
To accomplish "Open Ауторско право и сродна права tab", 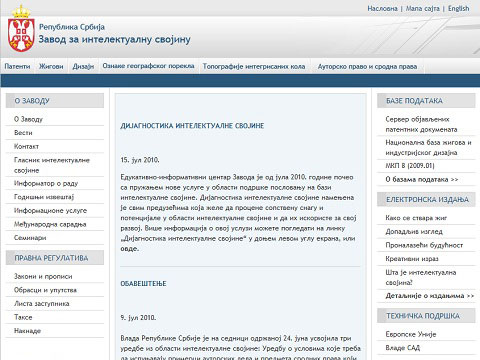I will point(367,66).
